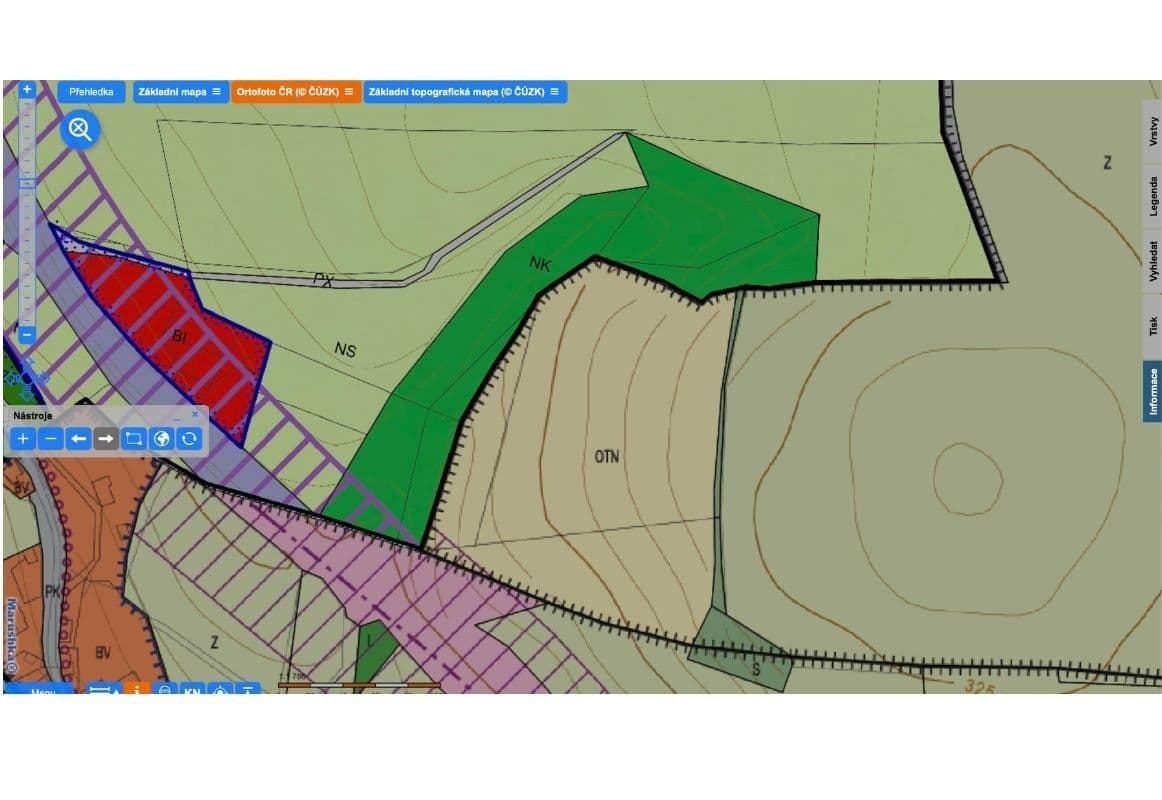Viewport: 1162px width, 800px height.
Task: Click the clear search magnifier icon near top left
Action: point(79,129)
